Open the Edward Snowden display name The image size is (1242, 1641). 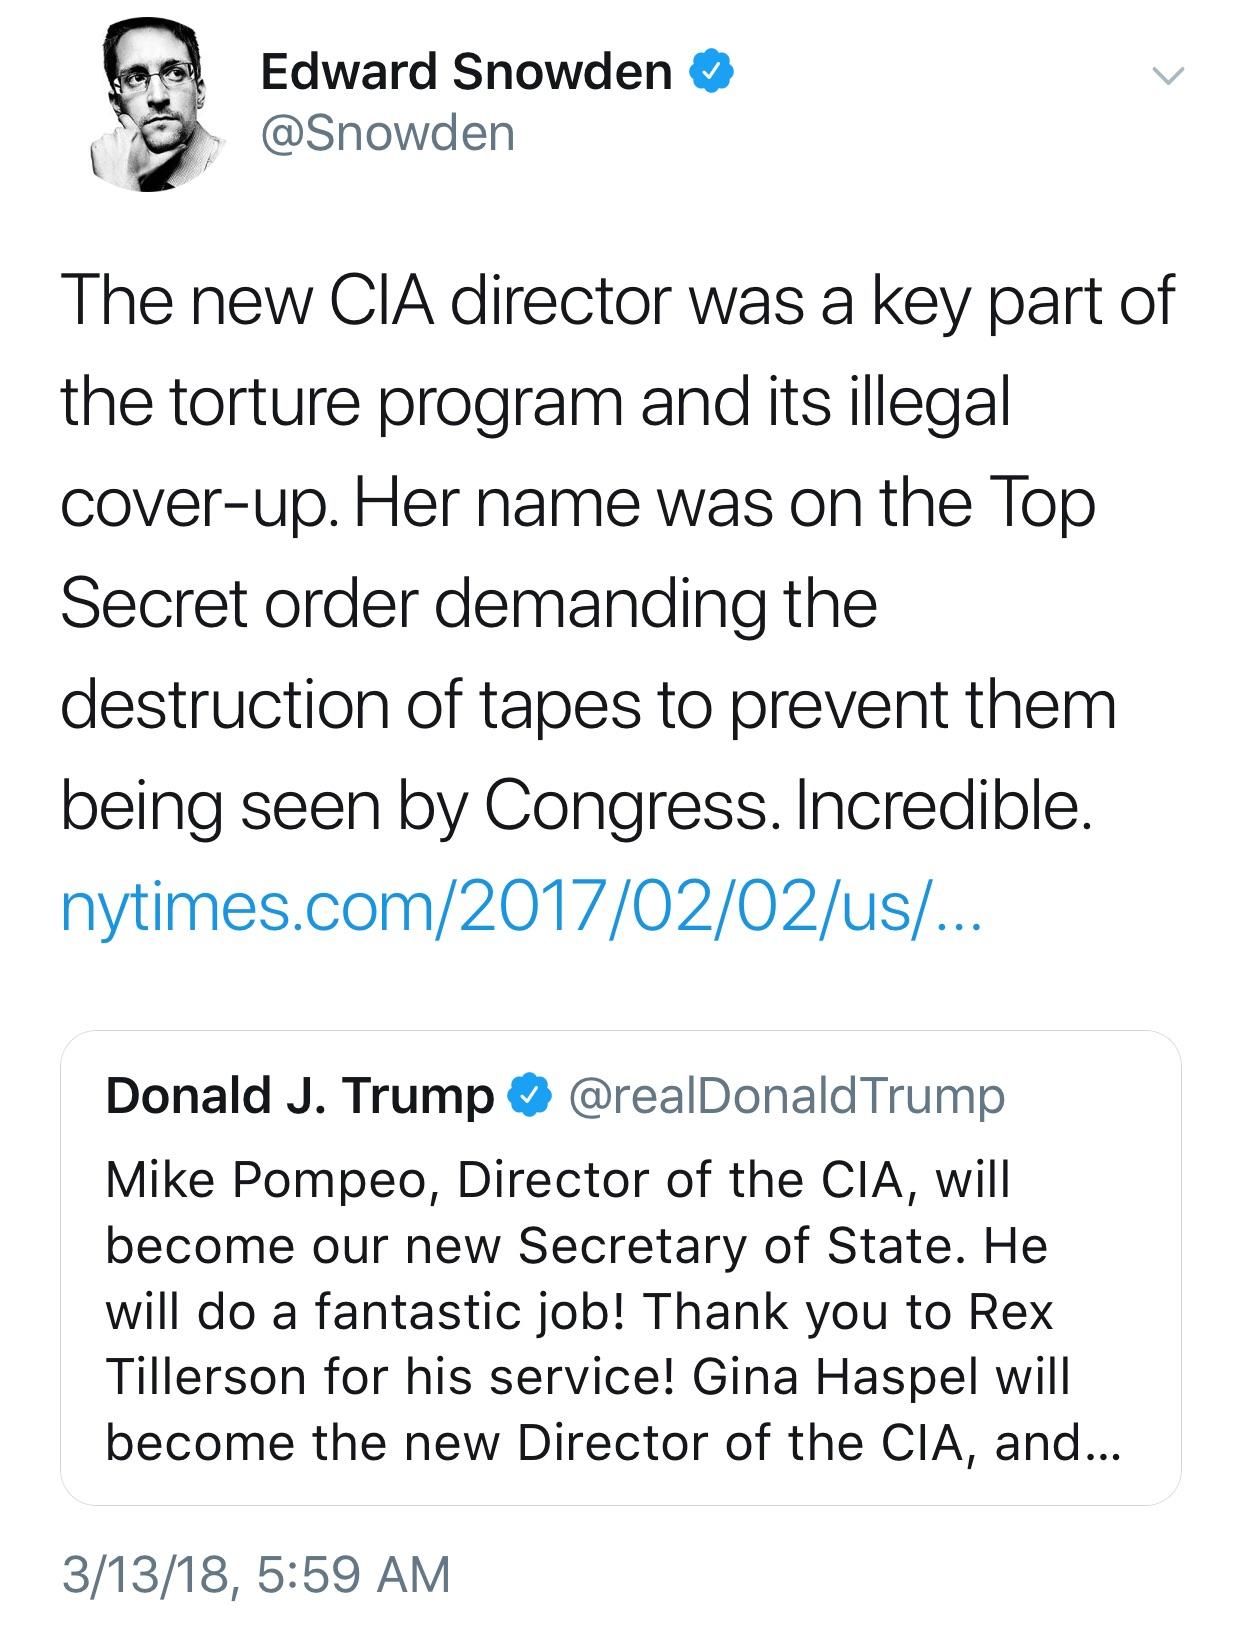click(x=466, y=72)
